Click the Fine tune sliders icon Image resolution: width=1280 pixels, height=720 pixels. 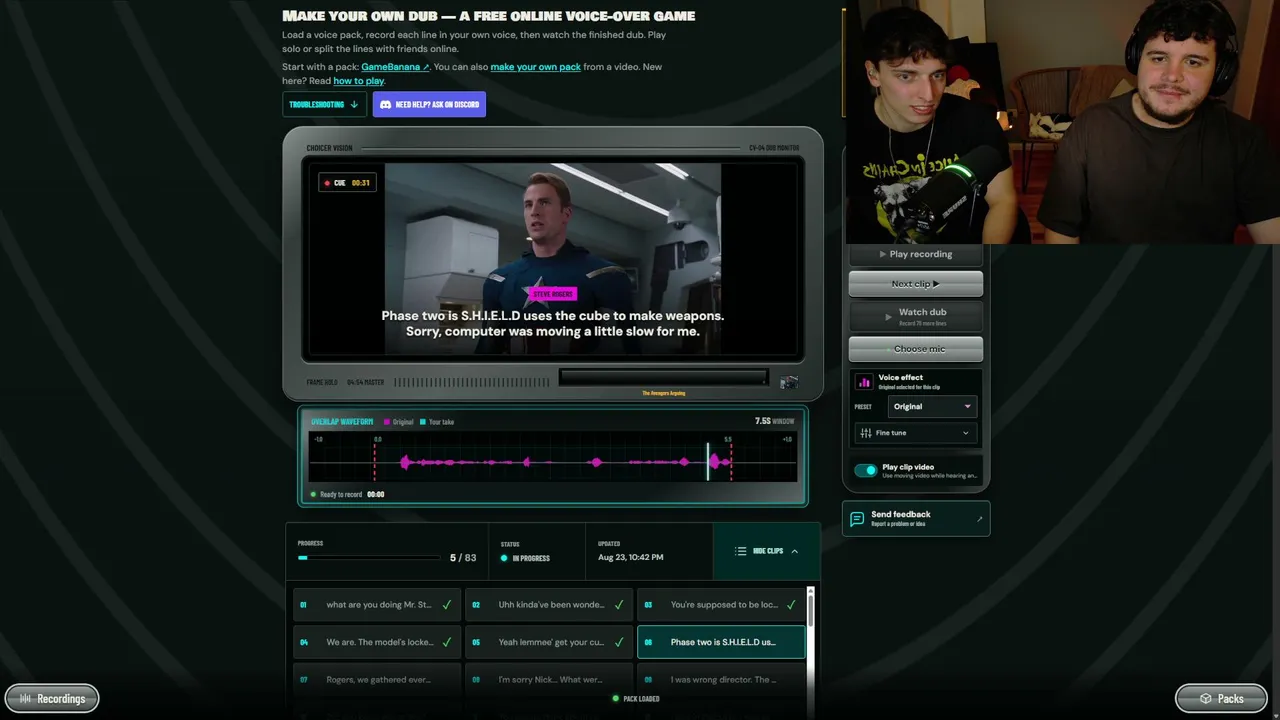click(864, 433)
